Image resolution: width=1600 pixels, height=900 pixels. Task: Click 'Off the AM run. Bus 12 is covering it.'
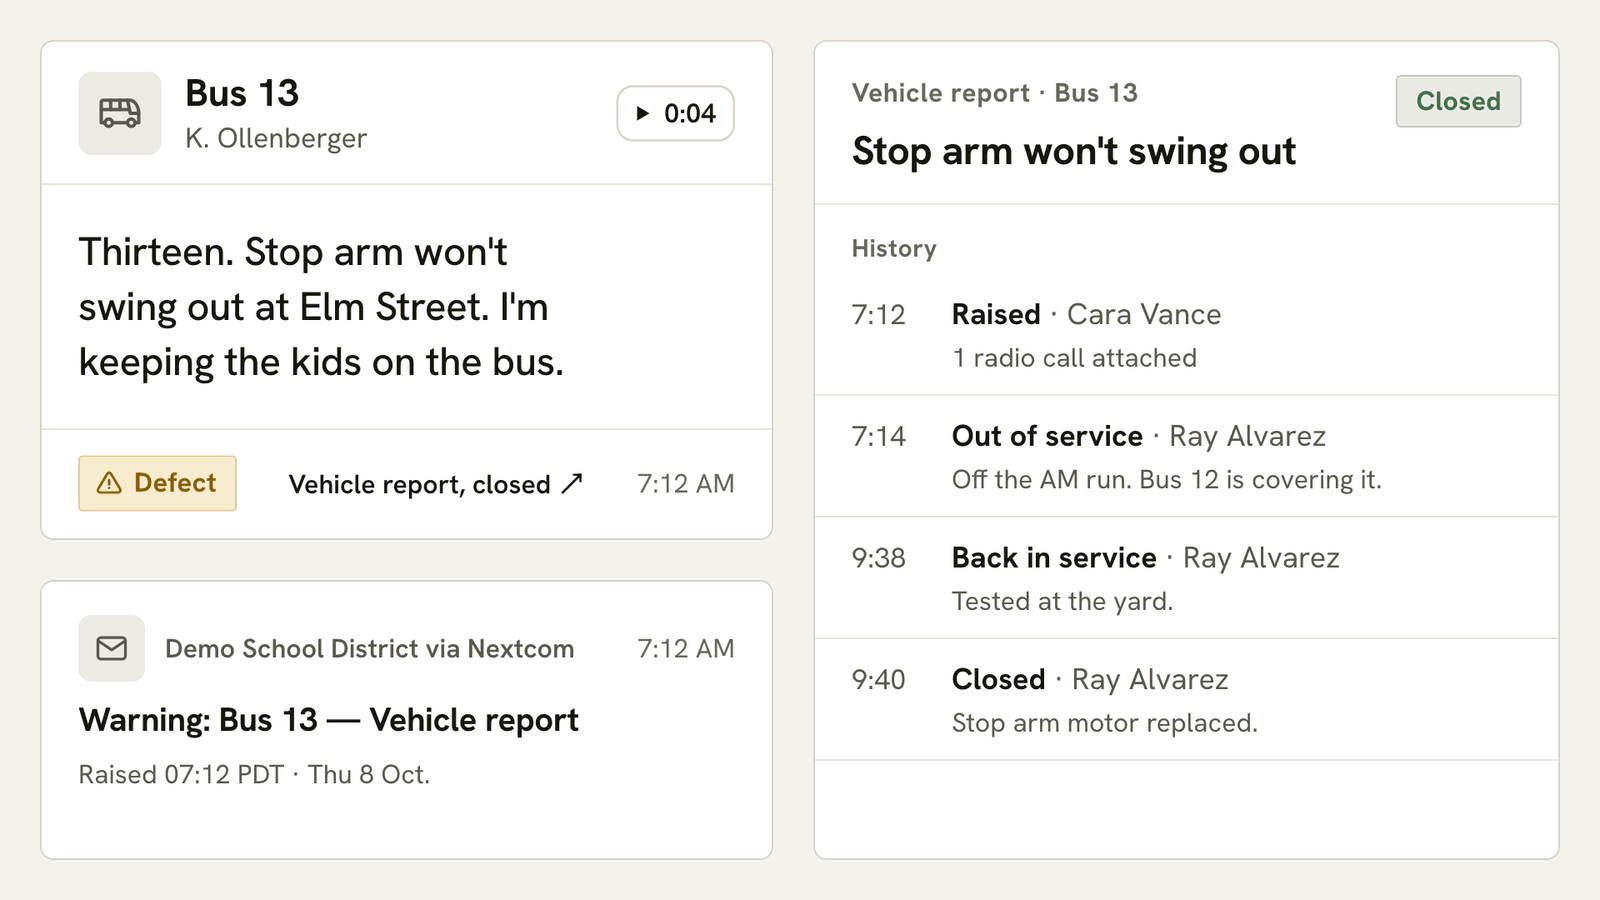(x=1166, y=480)
